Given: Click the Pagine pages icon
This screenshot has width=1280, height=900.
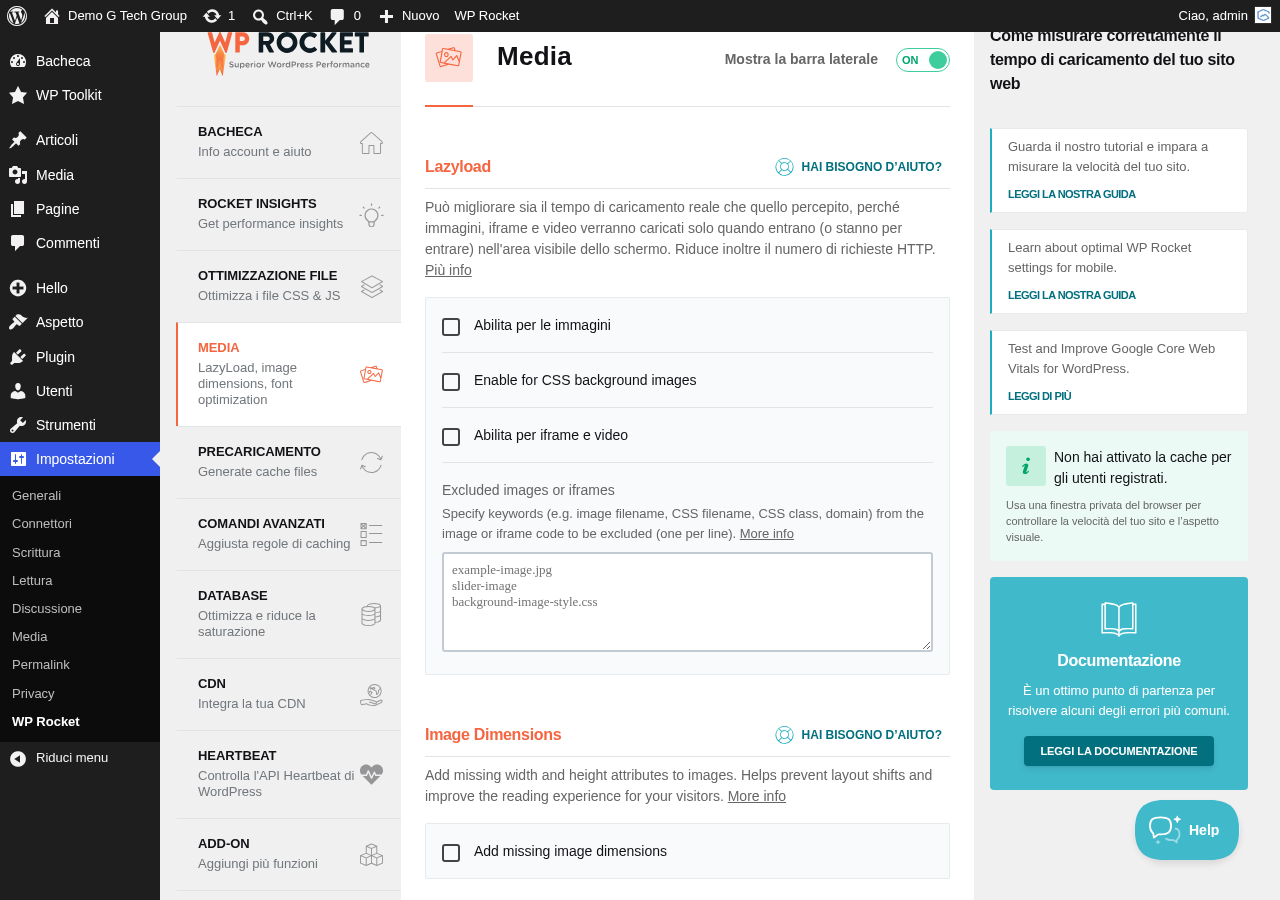Looking at the screenshot, I should [18, 209].
